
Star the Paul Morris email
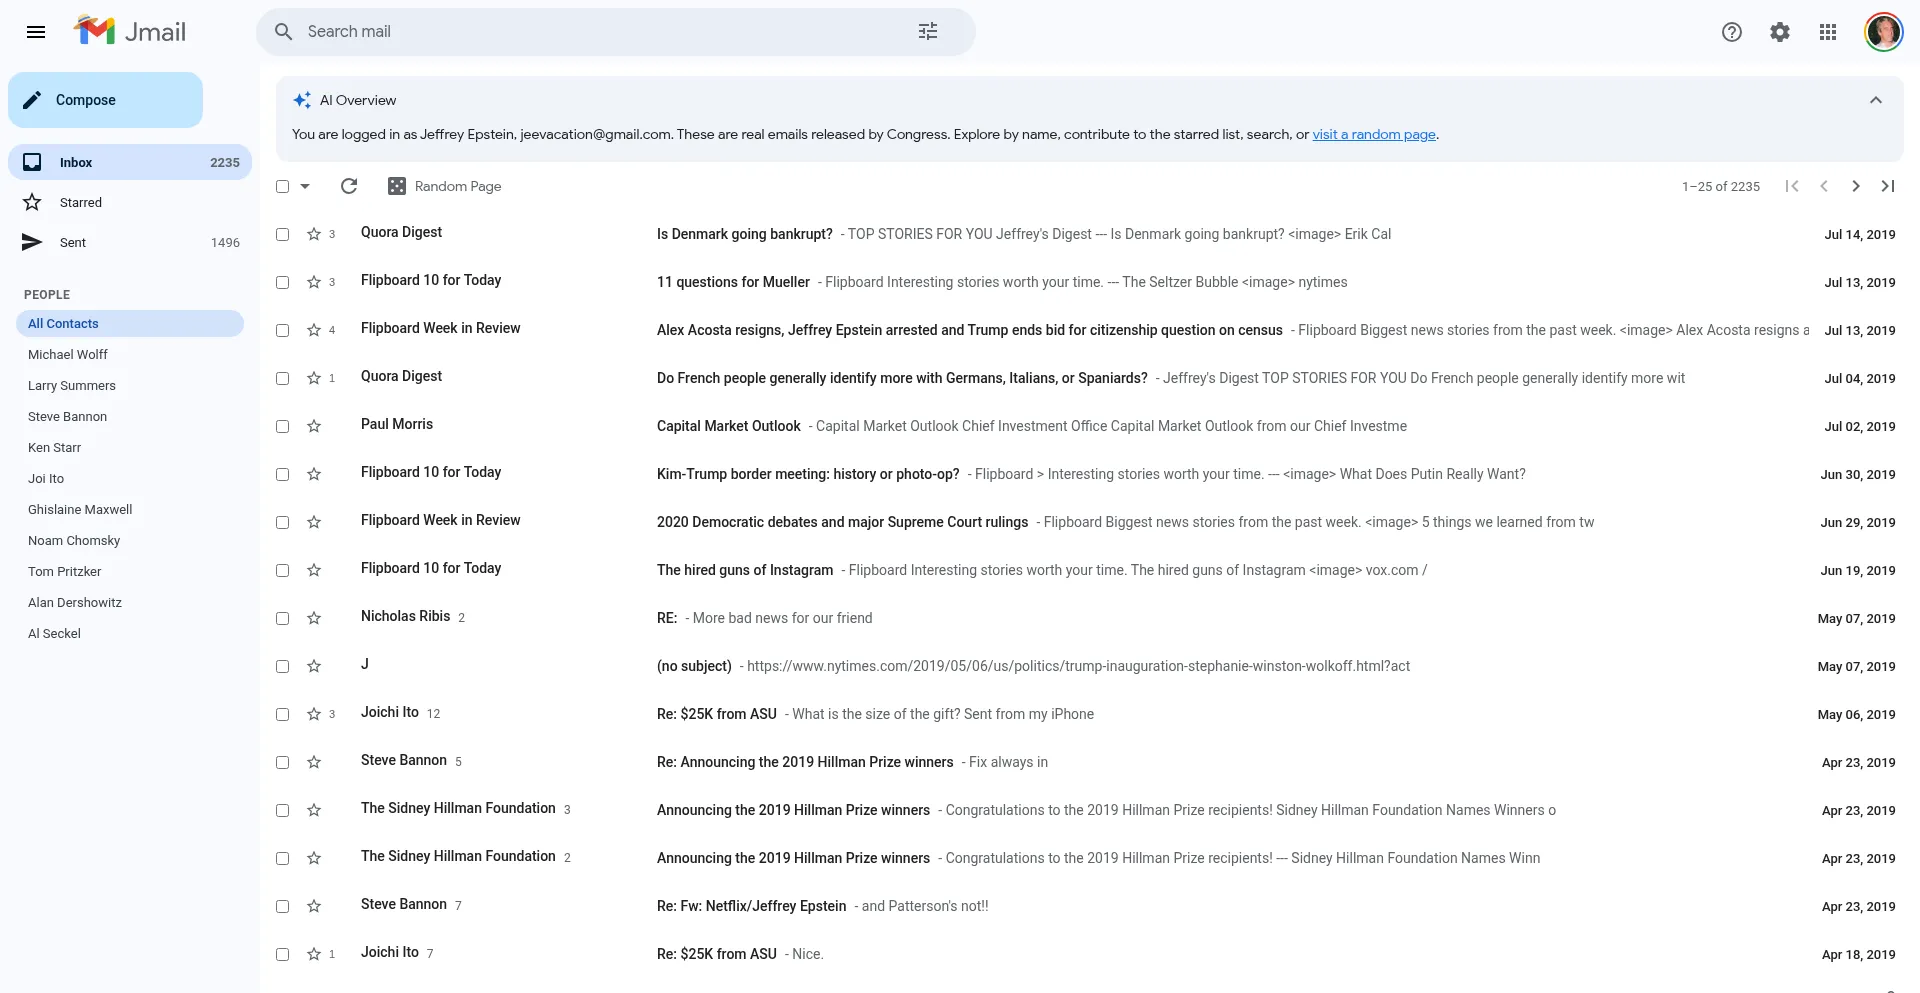[314, 426]
